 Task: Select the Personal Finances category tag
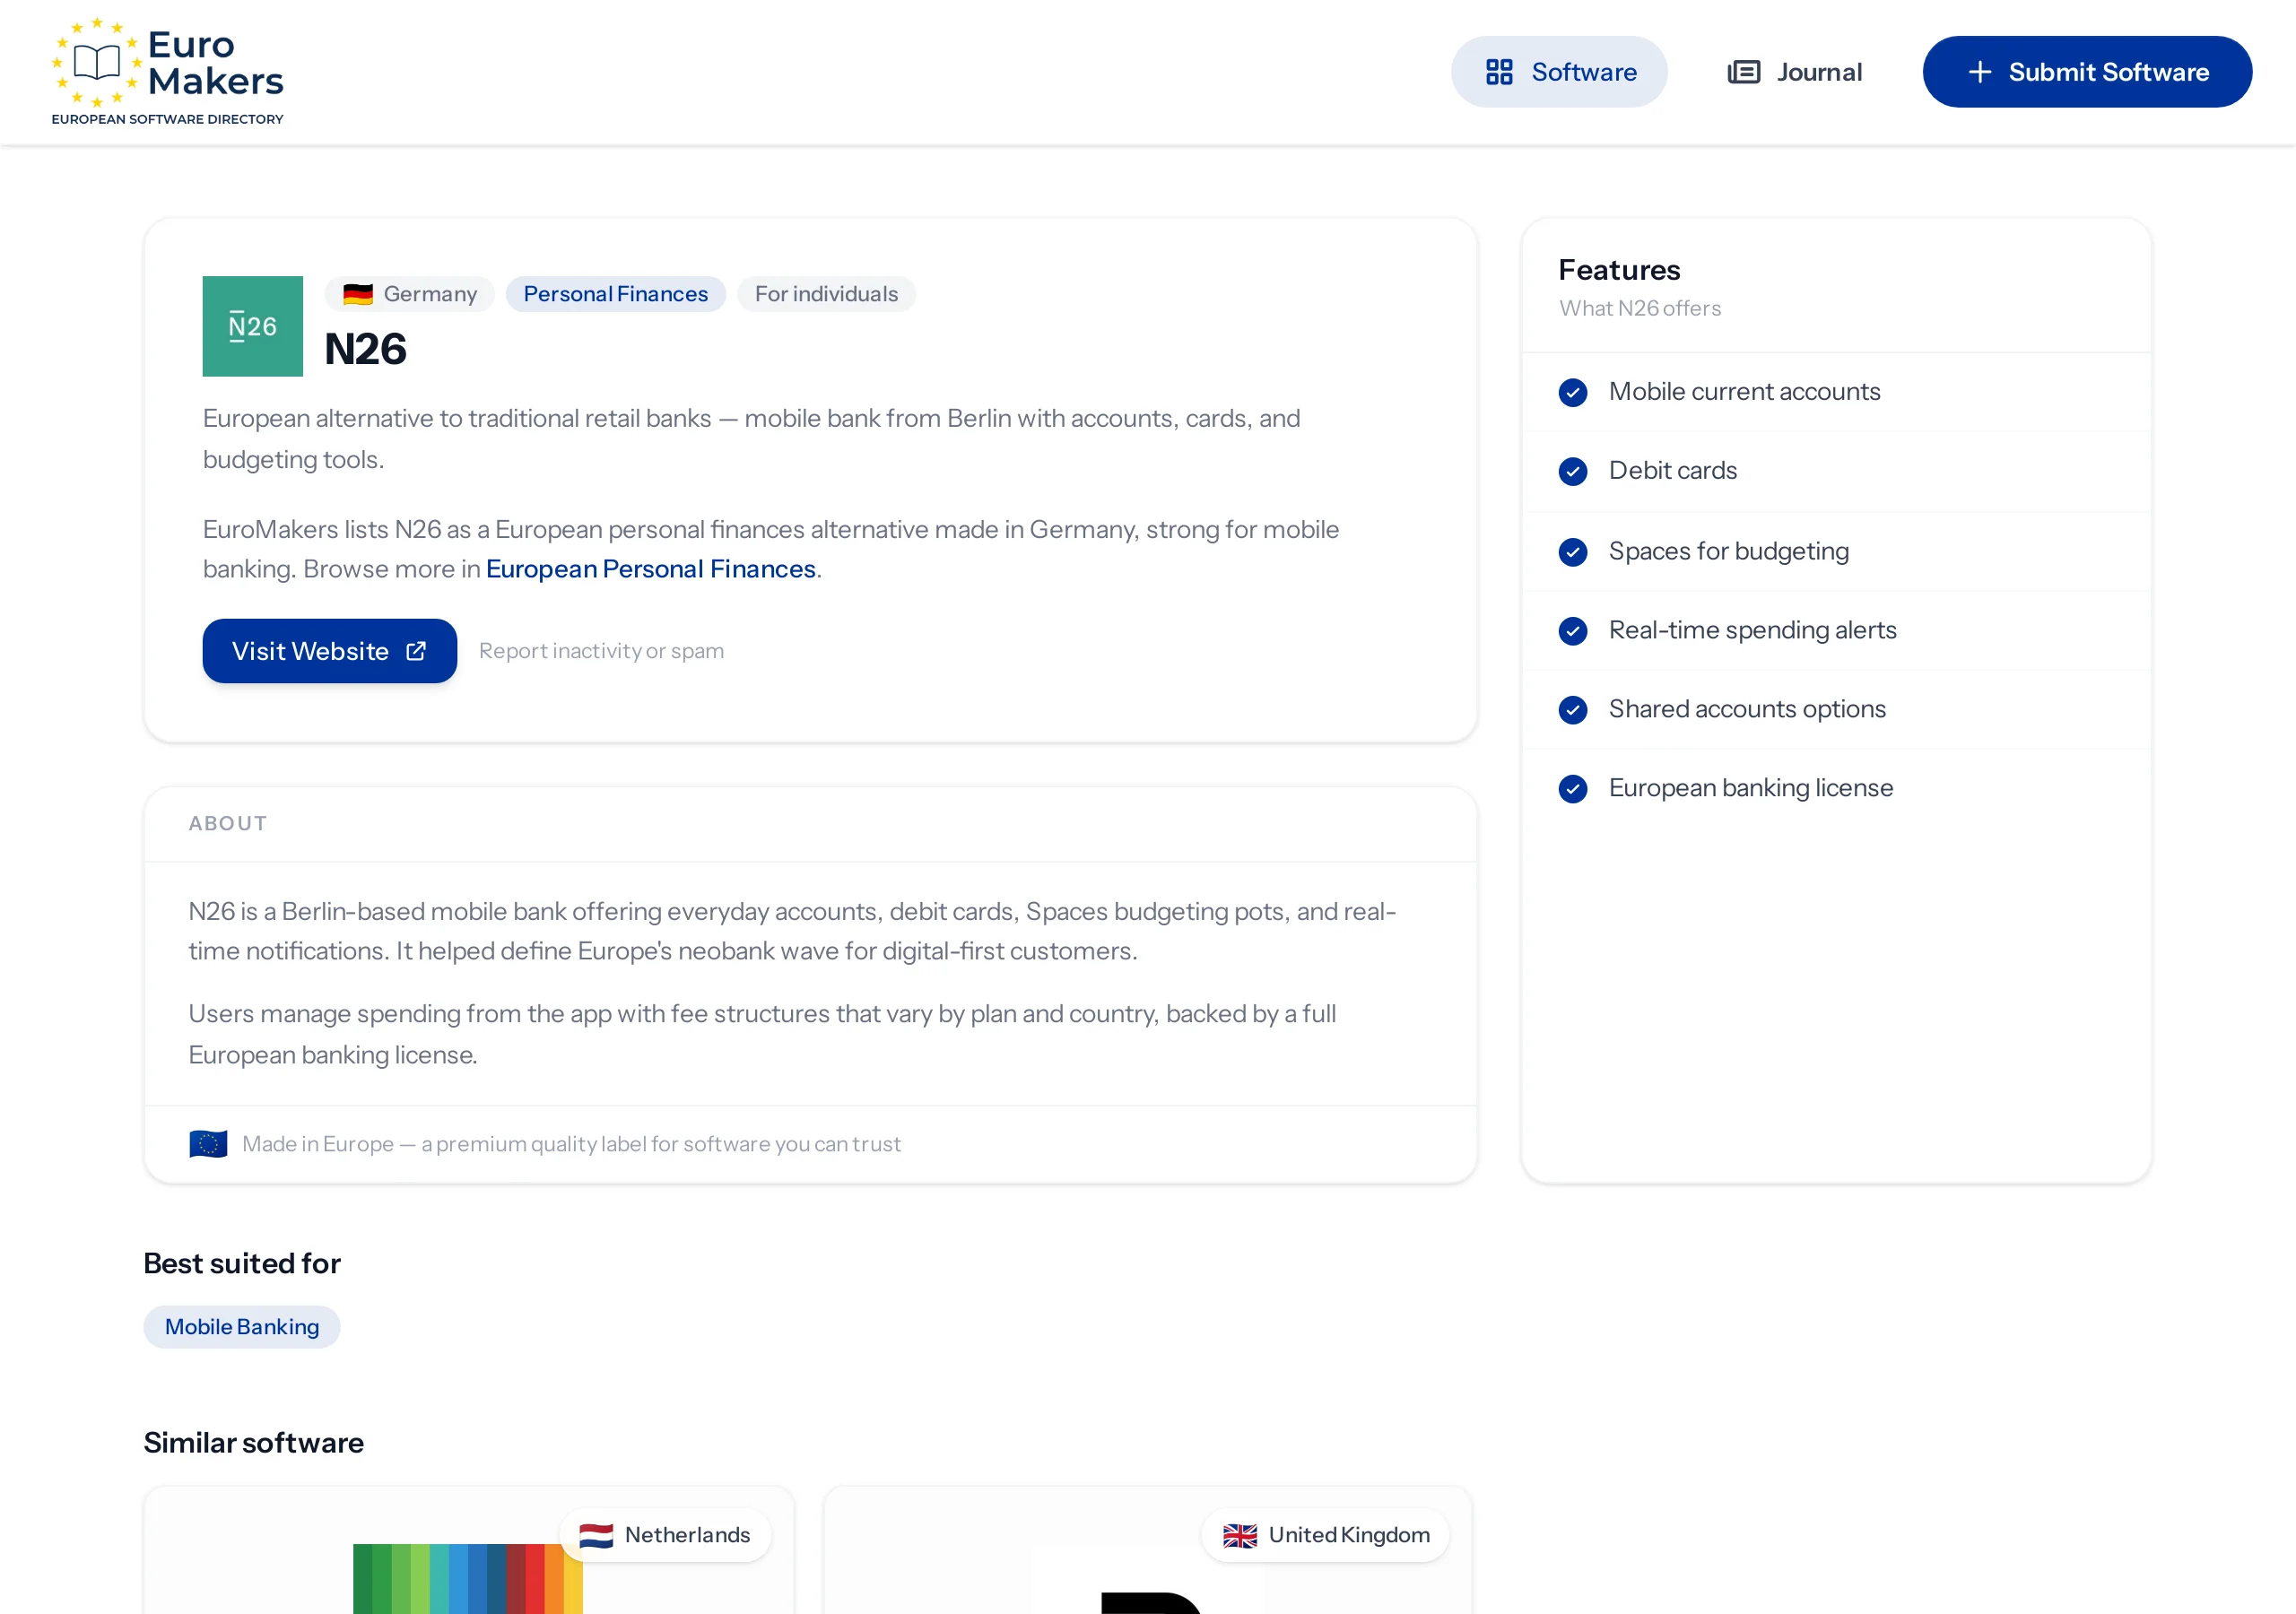tap(615, 294)
